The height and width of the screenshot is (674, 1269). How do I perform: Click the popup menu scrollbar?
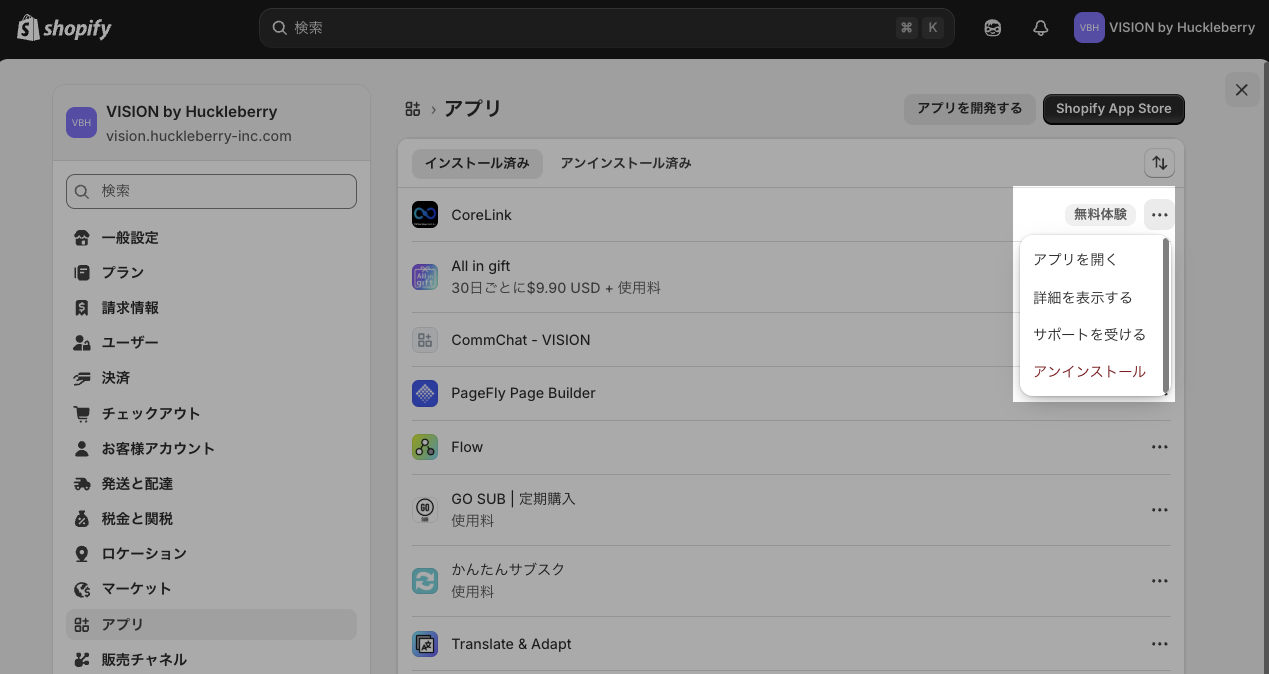point(1166,315)
